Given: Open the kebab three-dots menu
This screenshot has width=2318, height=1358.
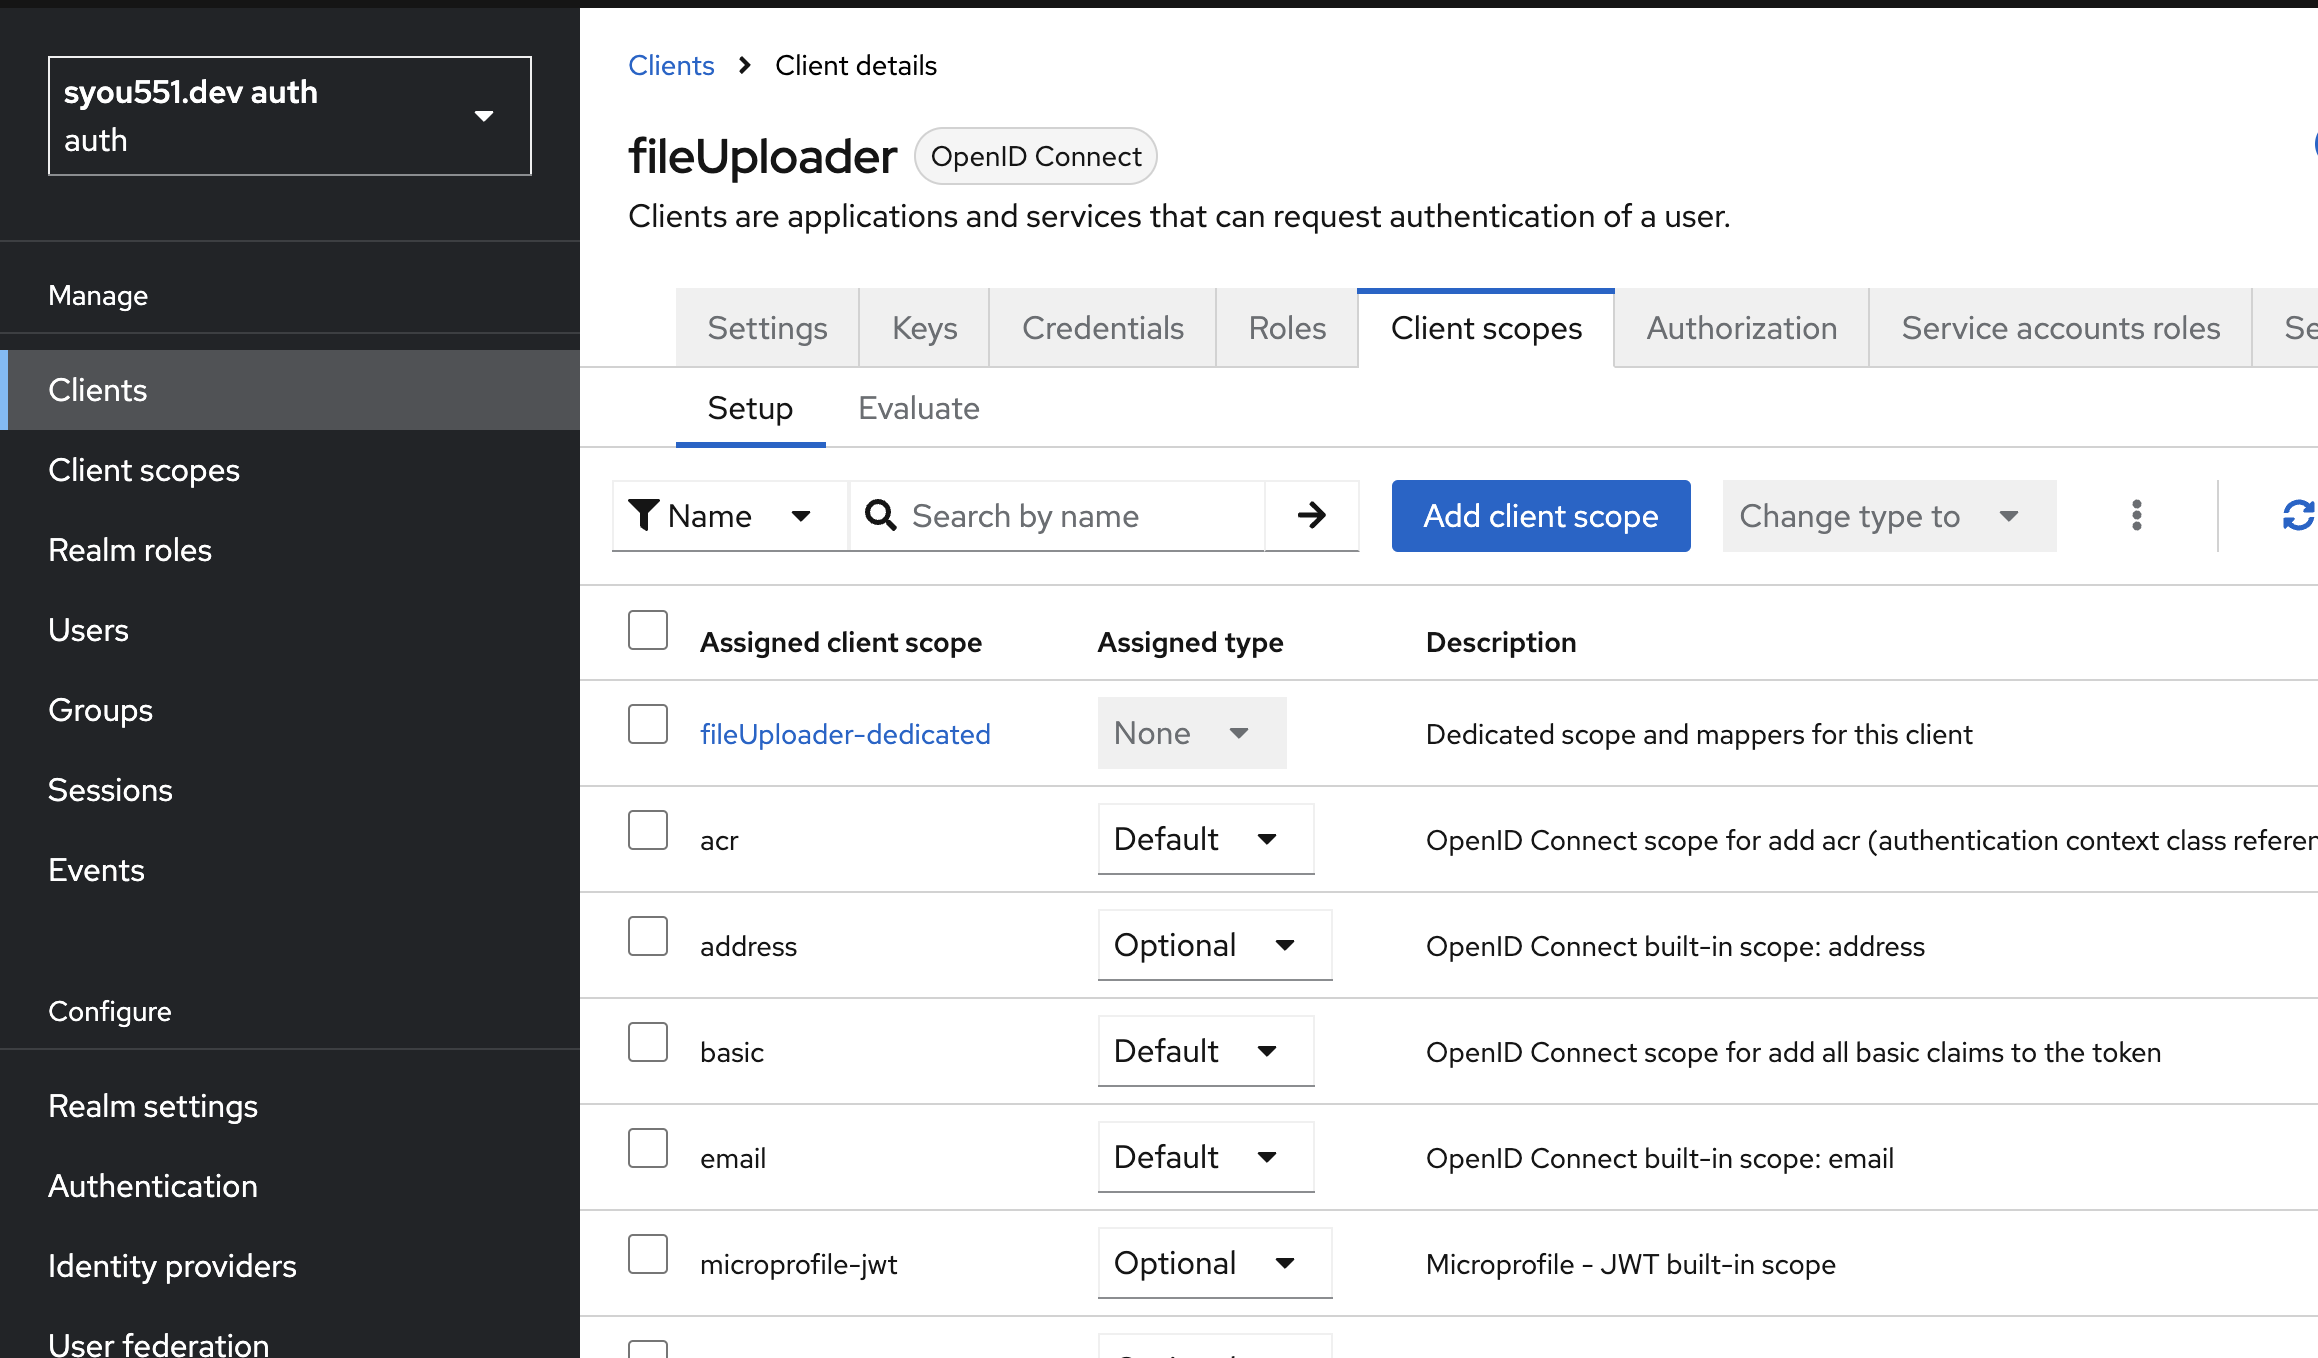Looking at the screenshot, I should pos(2136,516).
